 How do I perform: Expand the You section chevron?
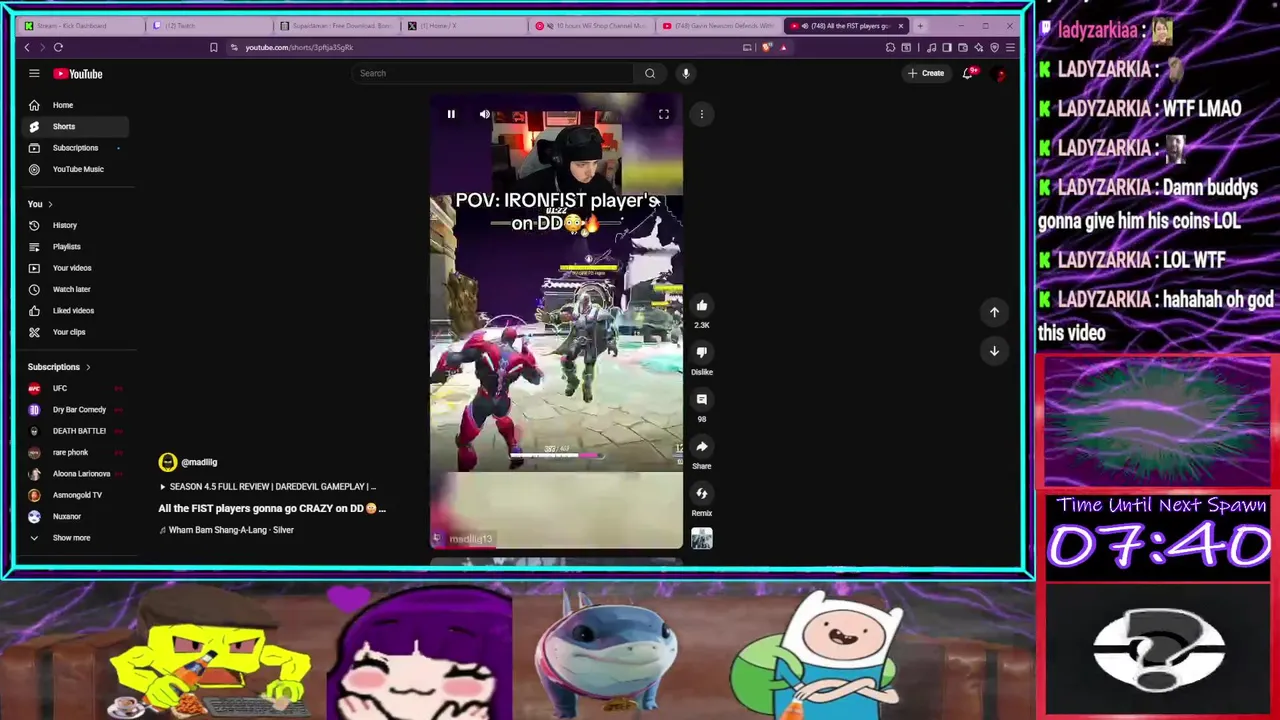[50, 204]
